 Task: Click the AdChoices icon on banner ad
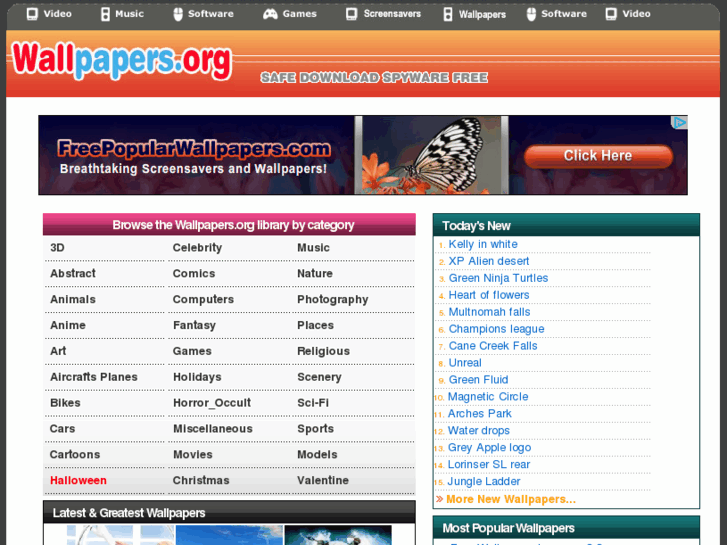coord(680,122)
